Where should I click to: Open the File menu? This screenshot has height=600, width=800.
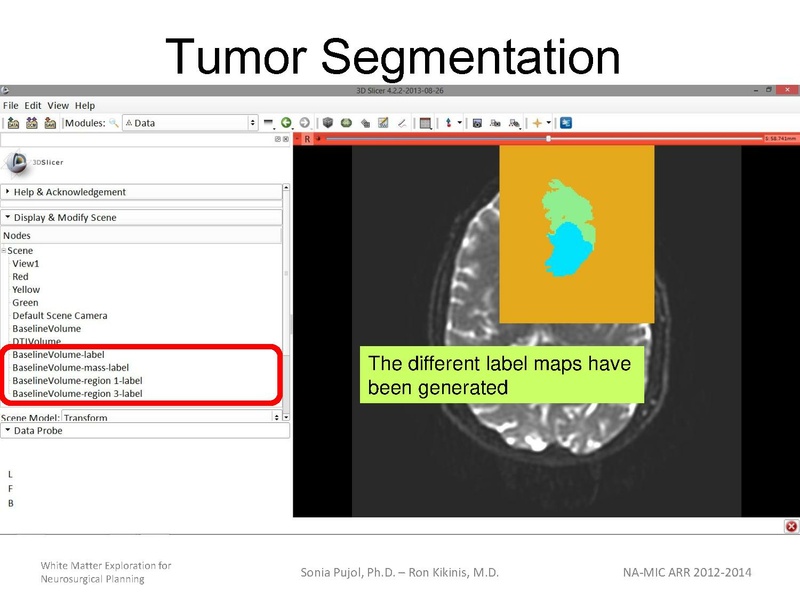pyautogui.click(x=9, y=105)
